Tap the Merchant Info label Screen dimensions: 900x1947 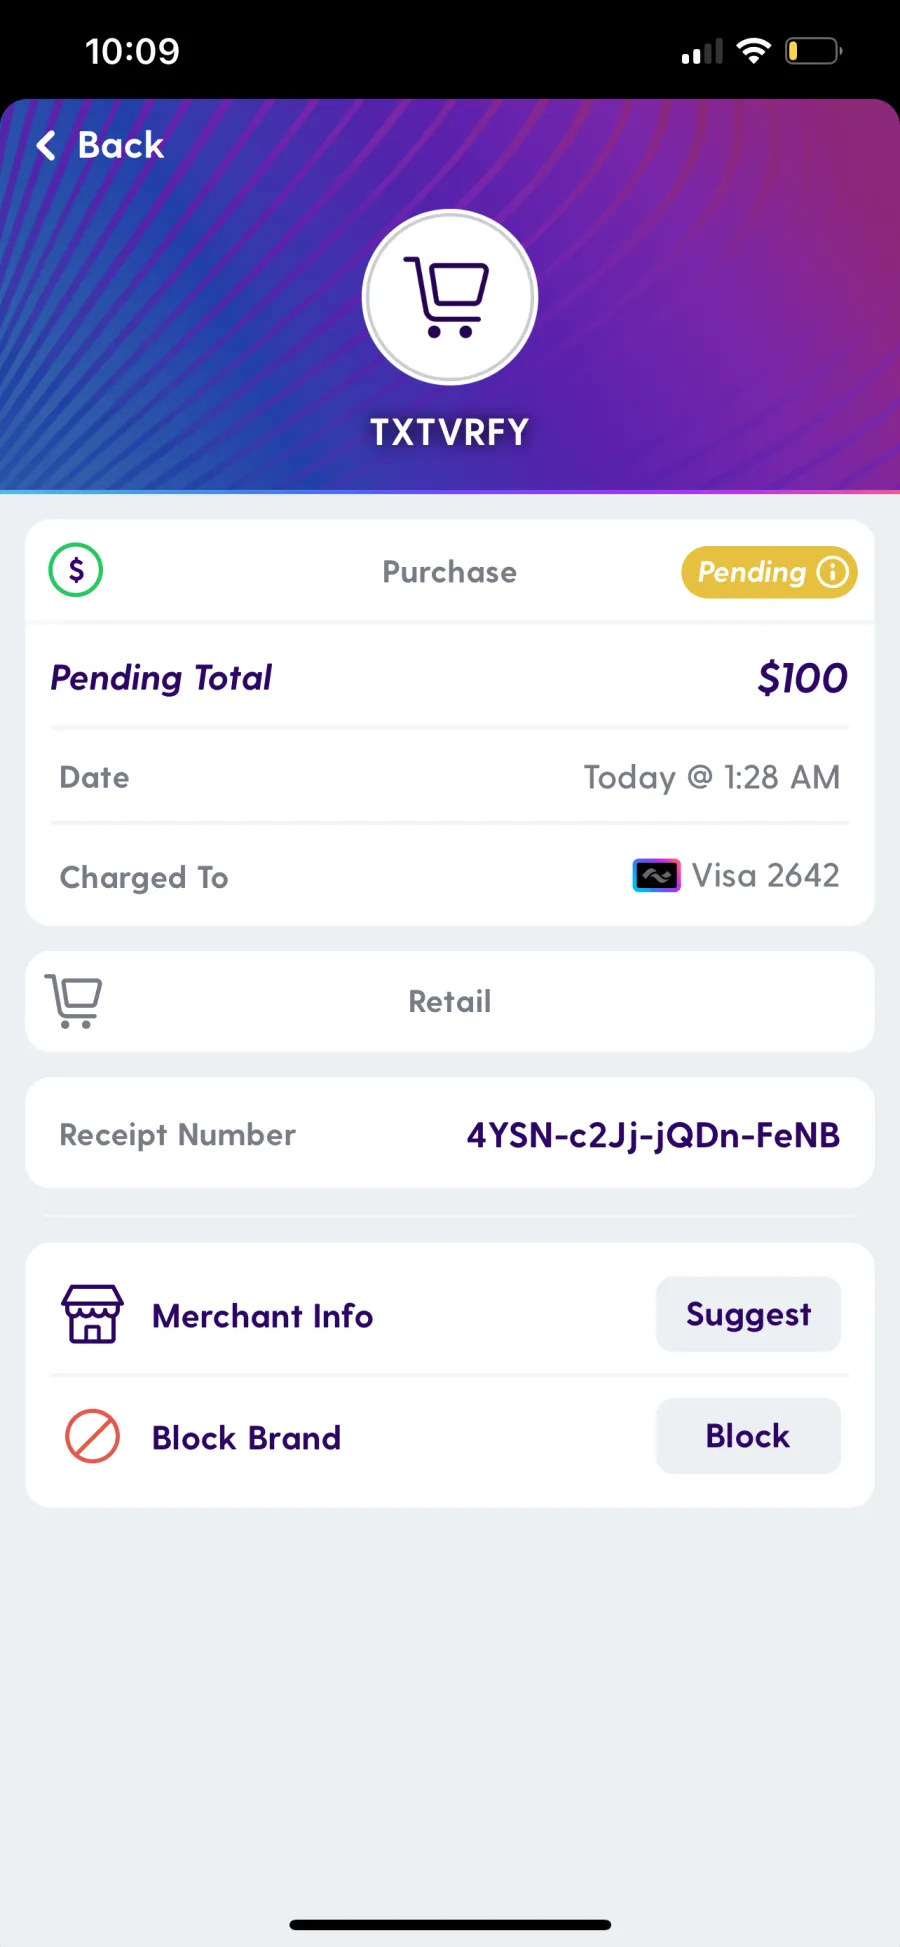262,1316
